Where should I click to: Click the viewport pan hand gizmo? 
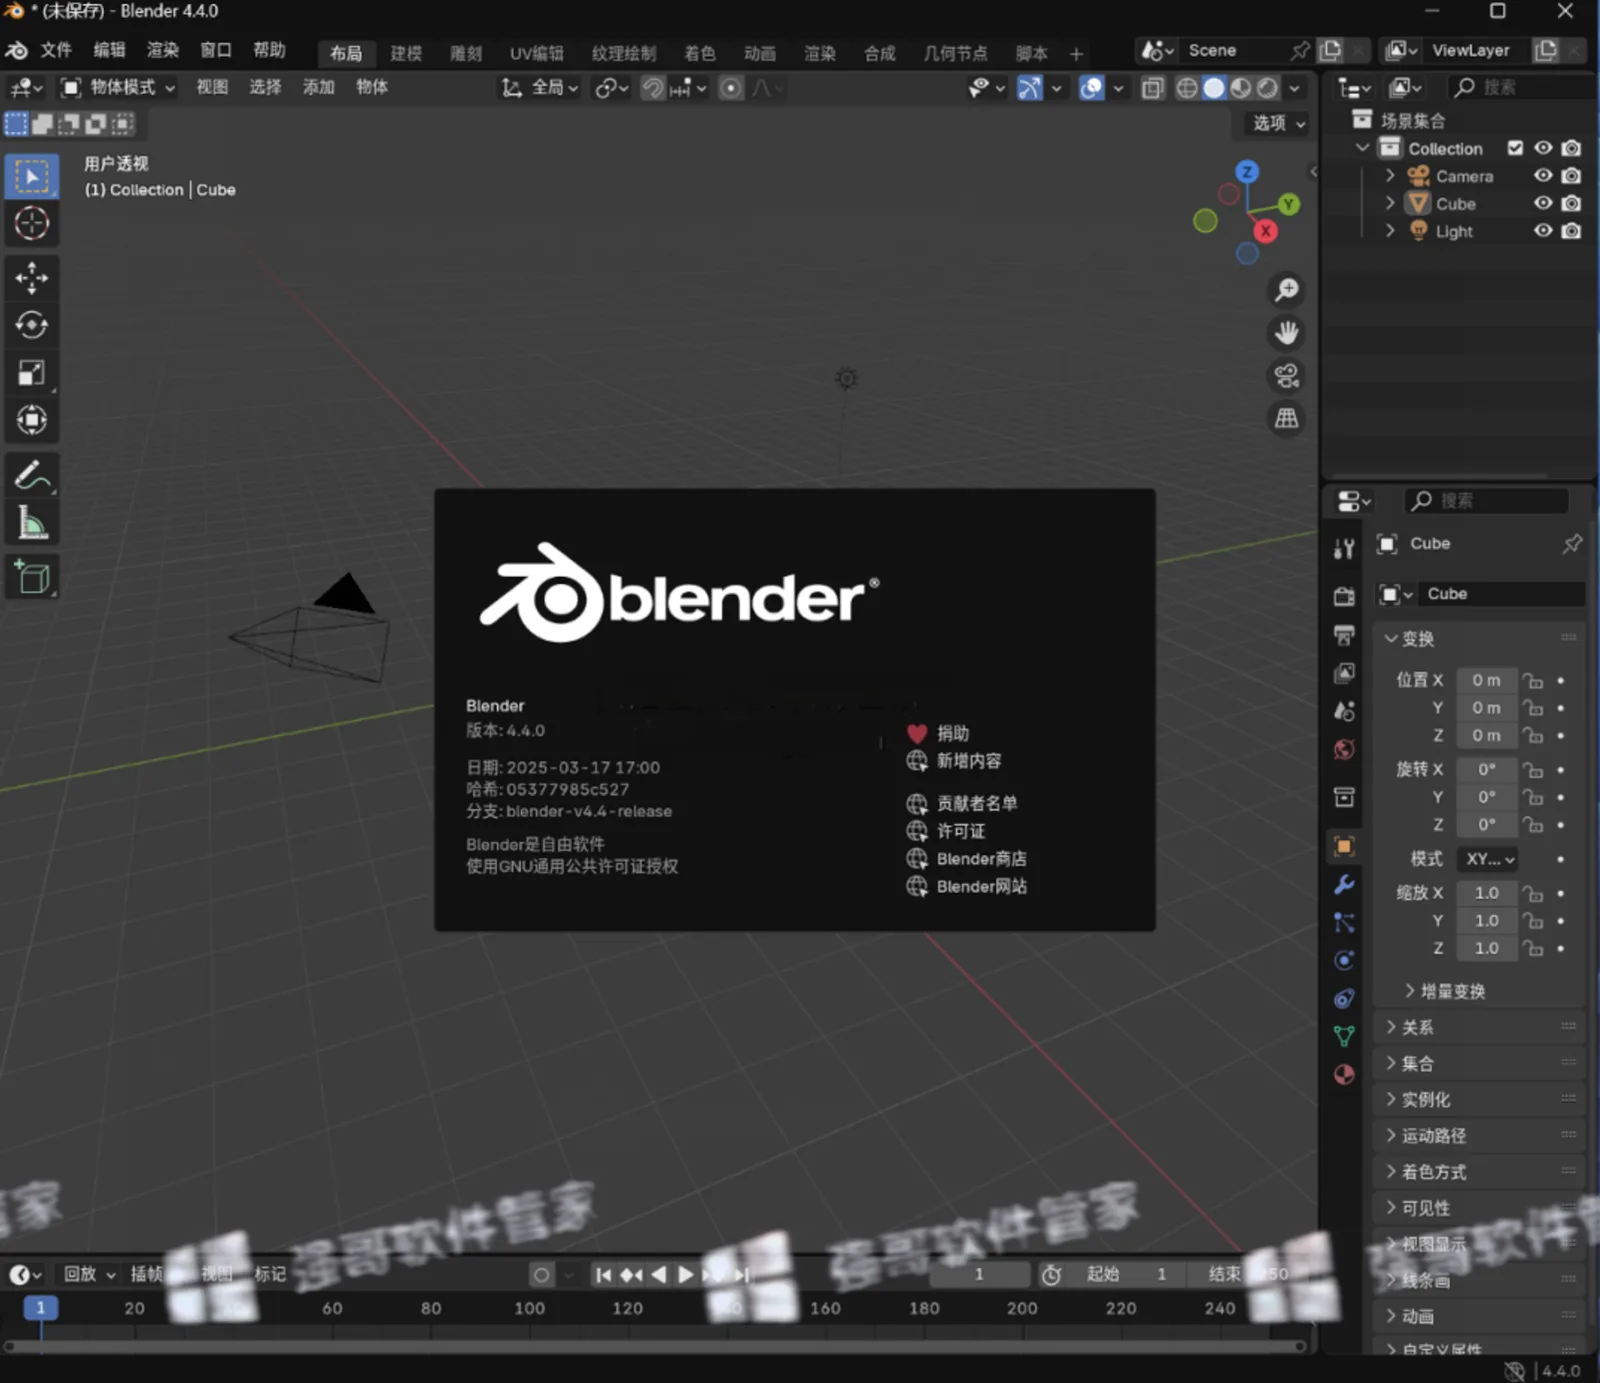tap(1286, 333)
